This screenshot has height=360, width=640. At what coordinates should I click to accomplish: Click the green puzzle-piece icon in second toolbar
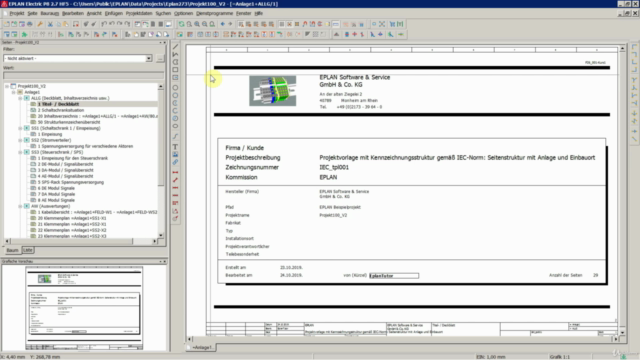coord(24,35)
